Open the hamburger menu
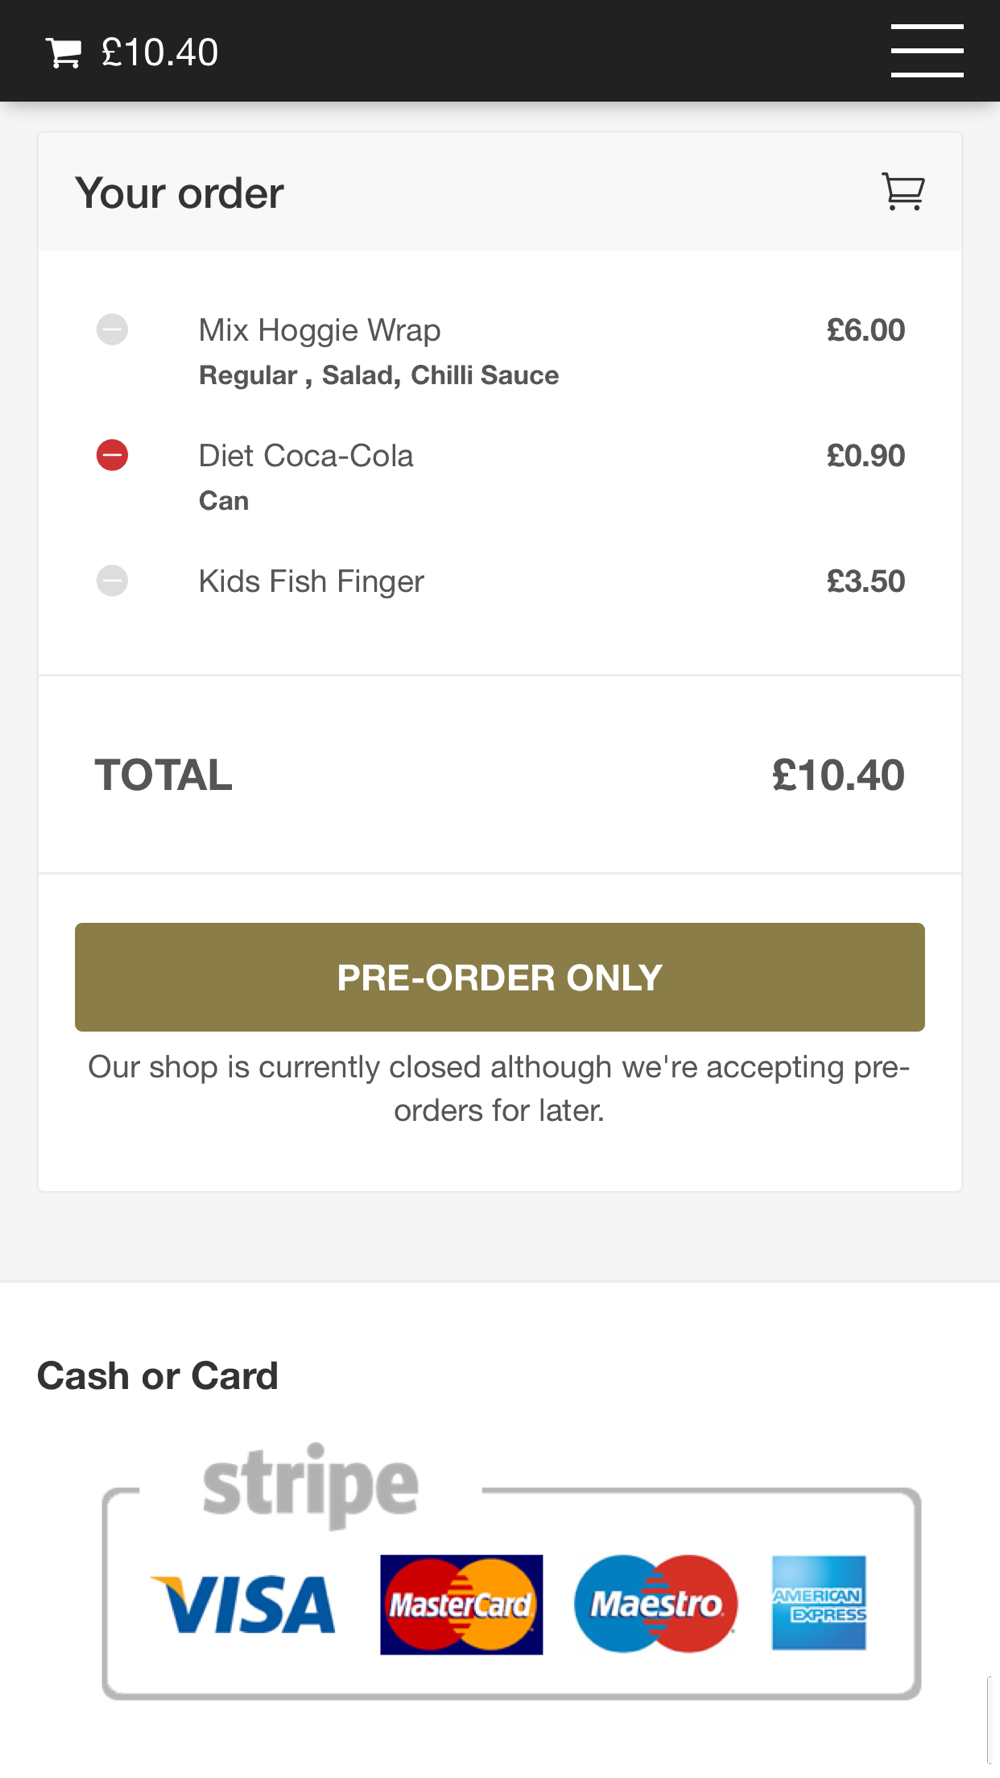 point(927,51)
